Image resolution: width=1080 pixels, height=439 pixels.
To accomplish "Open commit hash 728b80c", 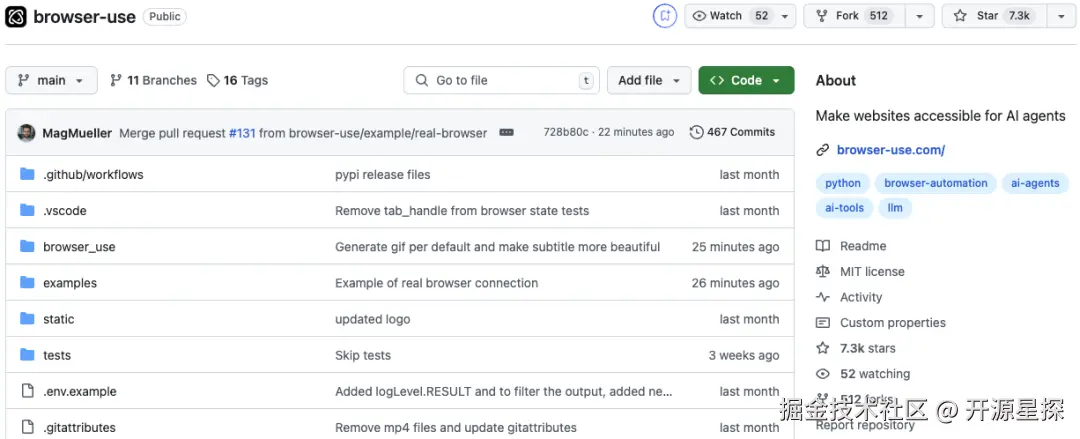I will 565,132.
